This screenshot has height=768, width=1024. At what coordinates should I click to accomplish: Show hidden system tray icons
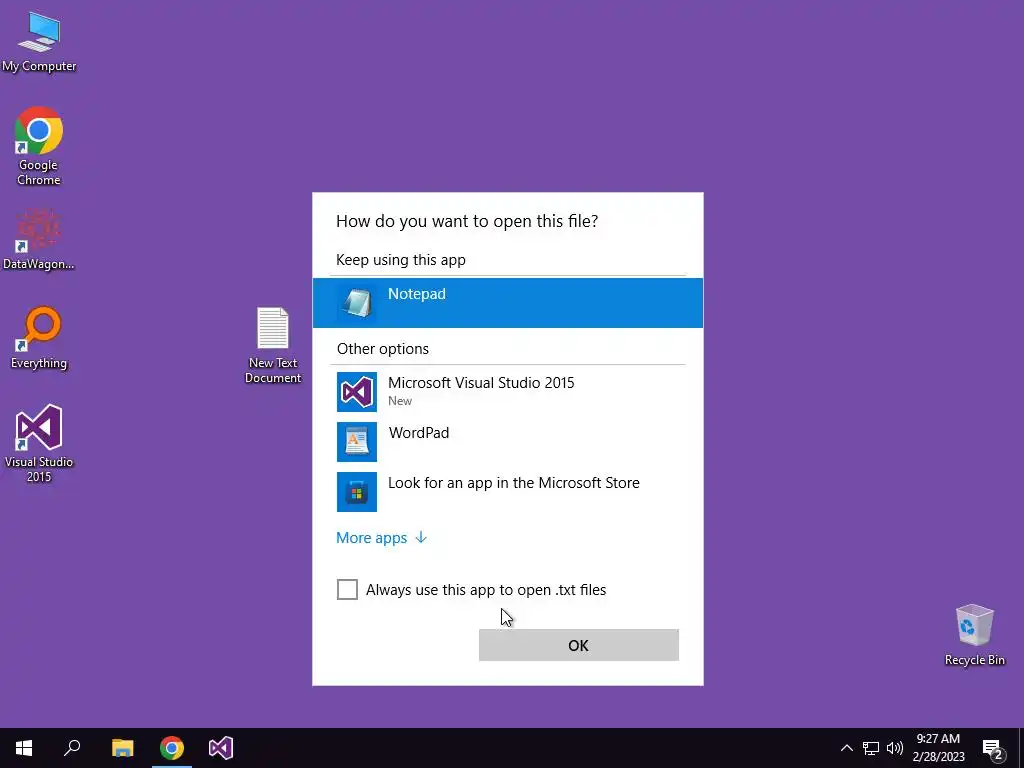click(x=846, y=748)
